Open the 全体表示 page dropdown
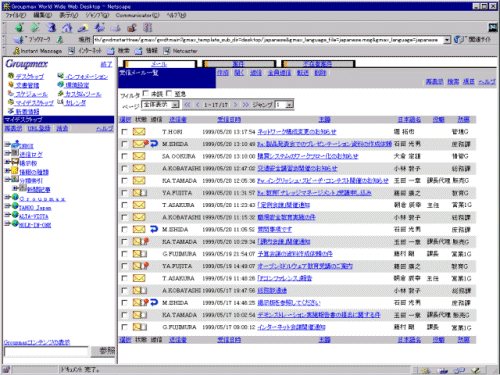 (x=160, y=105)
